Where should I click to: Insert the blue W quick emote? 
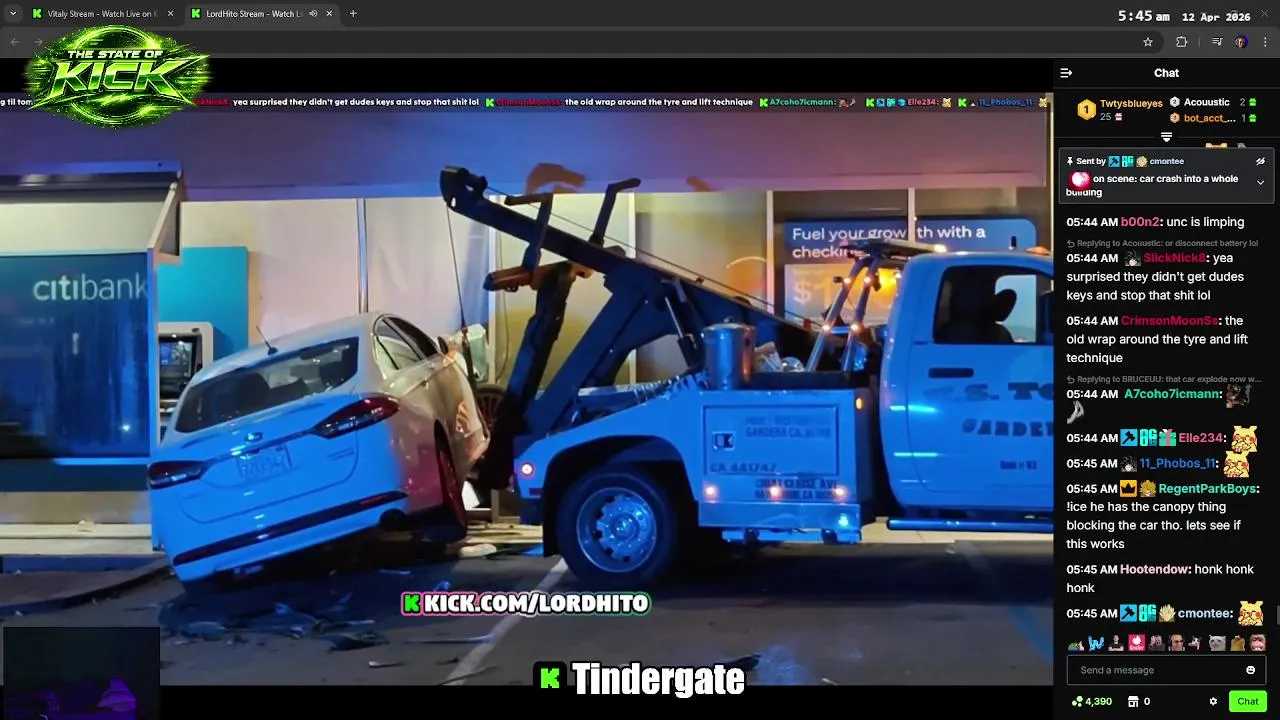[1096, 643]
